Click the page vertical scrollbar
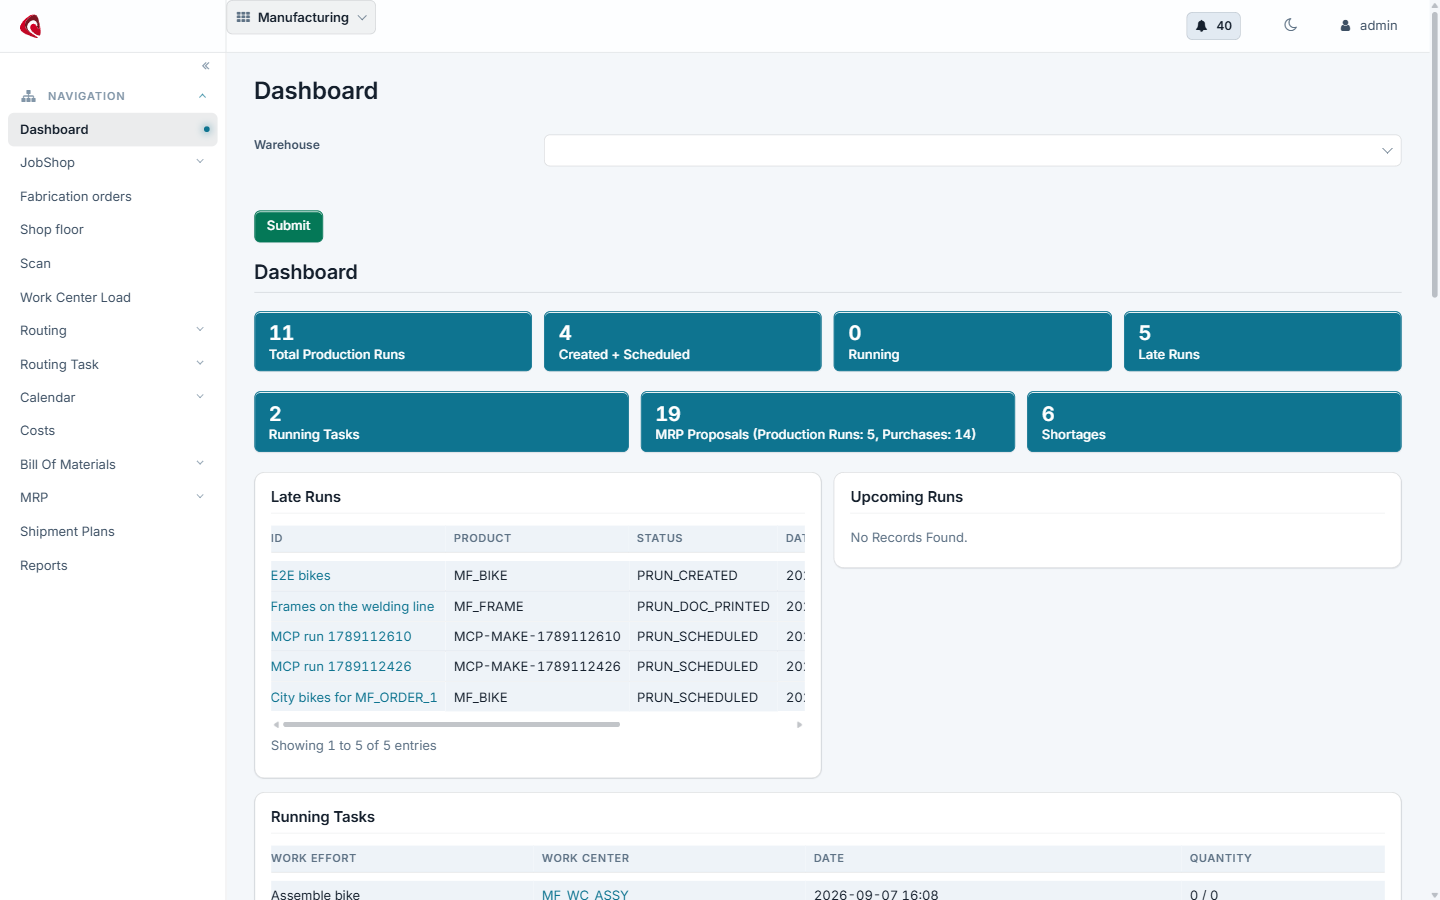1440x900 pixels. [1435, 155]
